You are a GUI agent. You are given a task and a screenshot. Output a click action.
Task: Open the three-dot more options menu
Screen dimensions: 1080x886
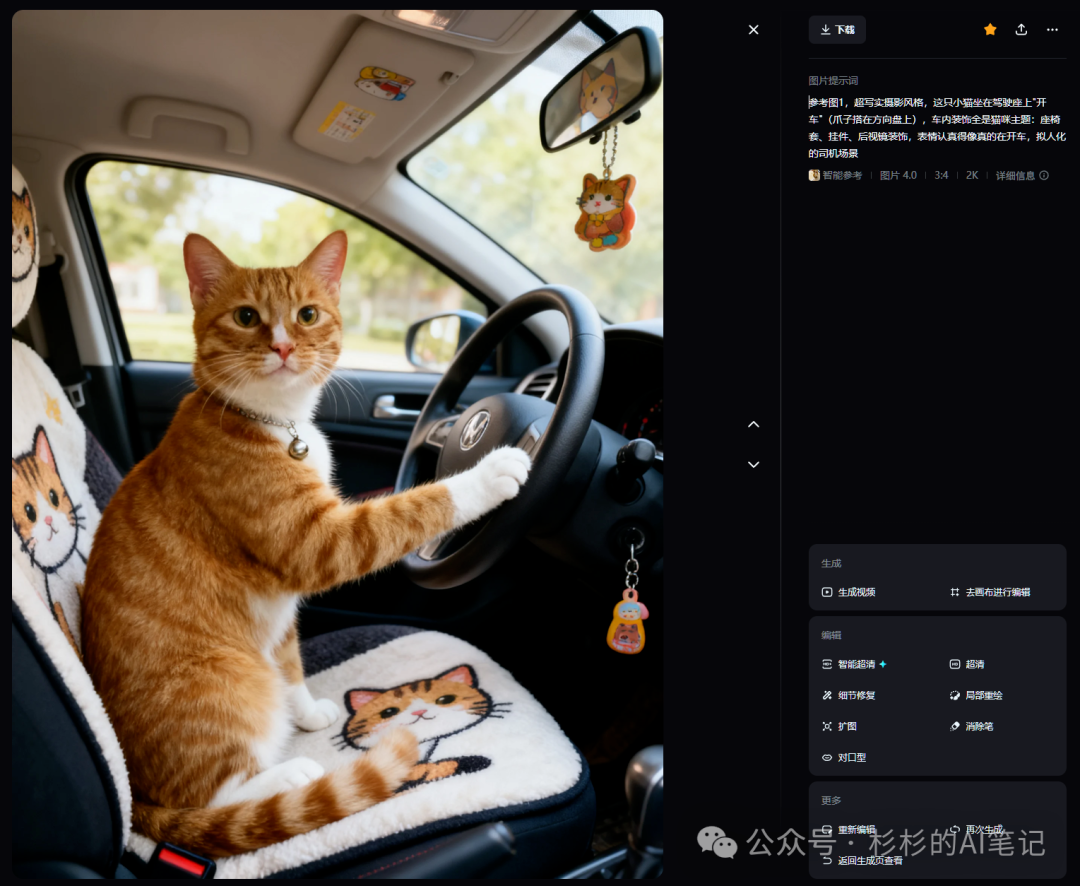tap(1052, 30)
